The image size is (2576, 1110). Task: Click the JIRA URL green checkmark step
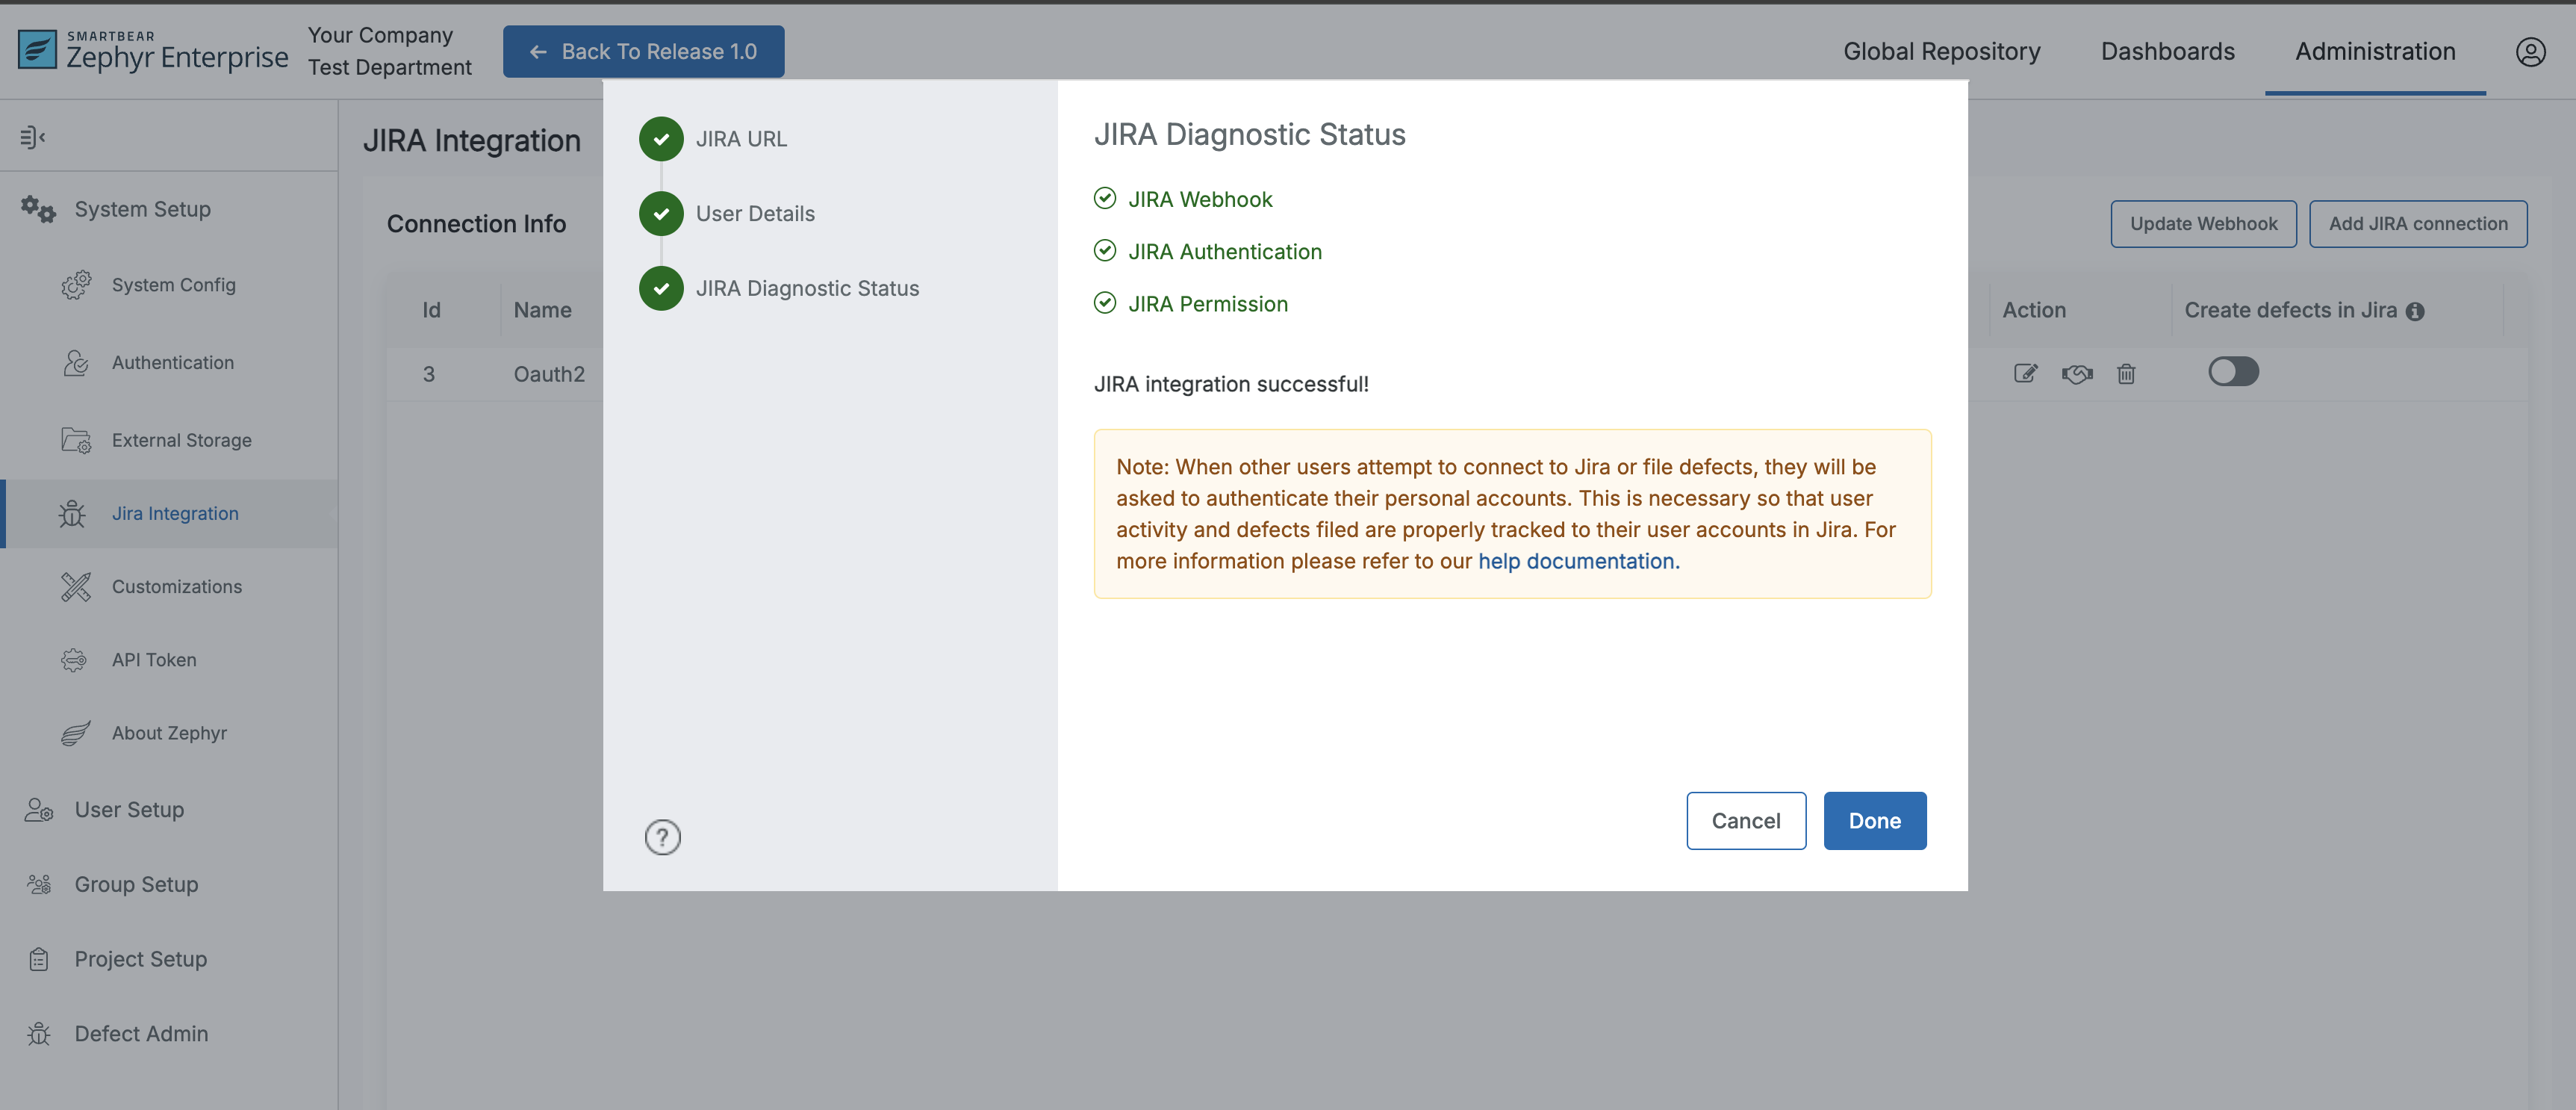click(x=660, y=139)
